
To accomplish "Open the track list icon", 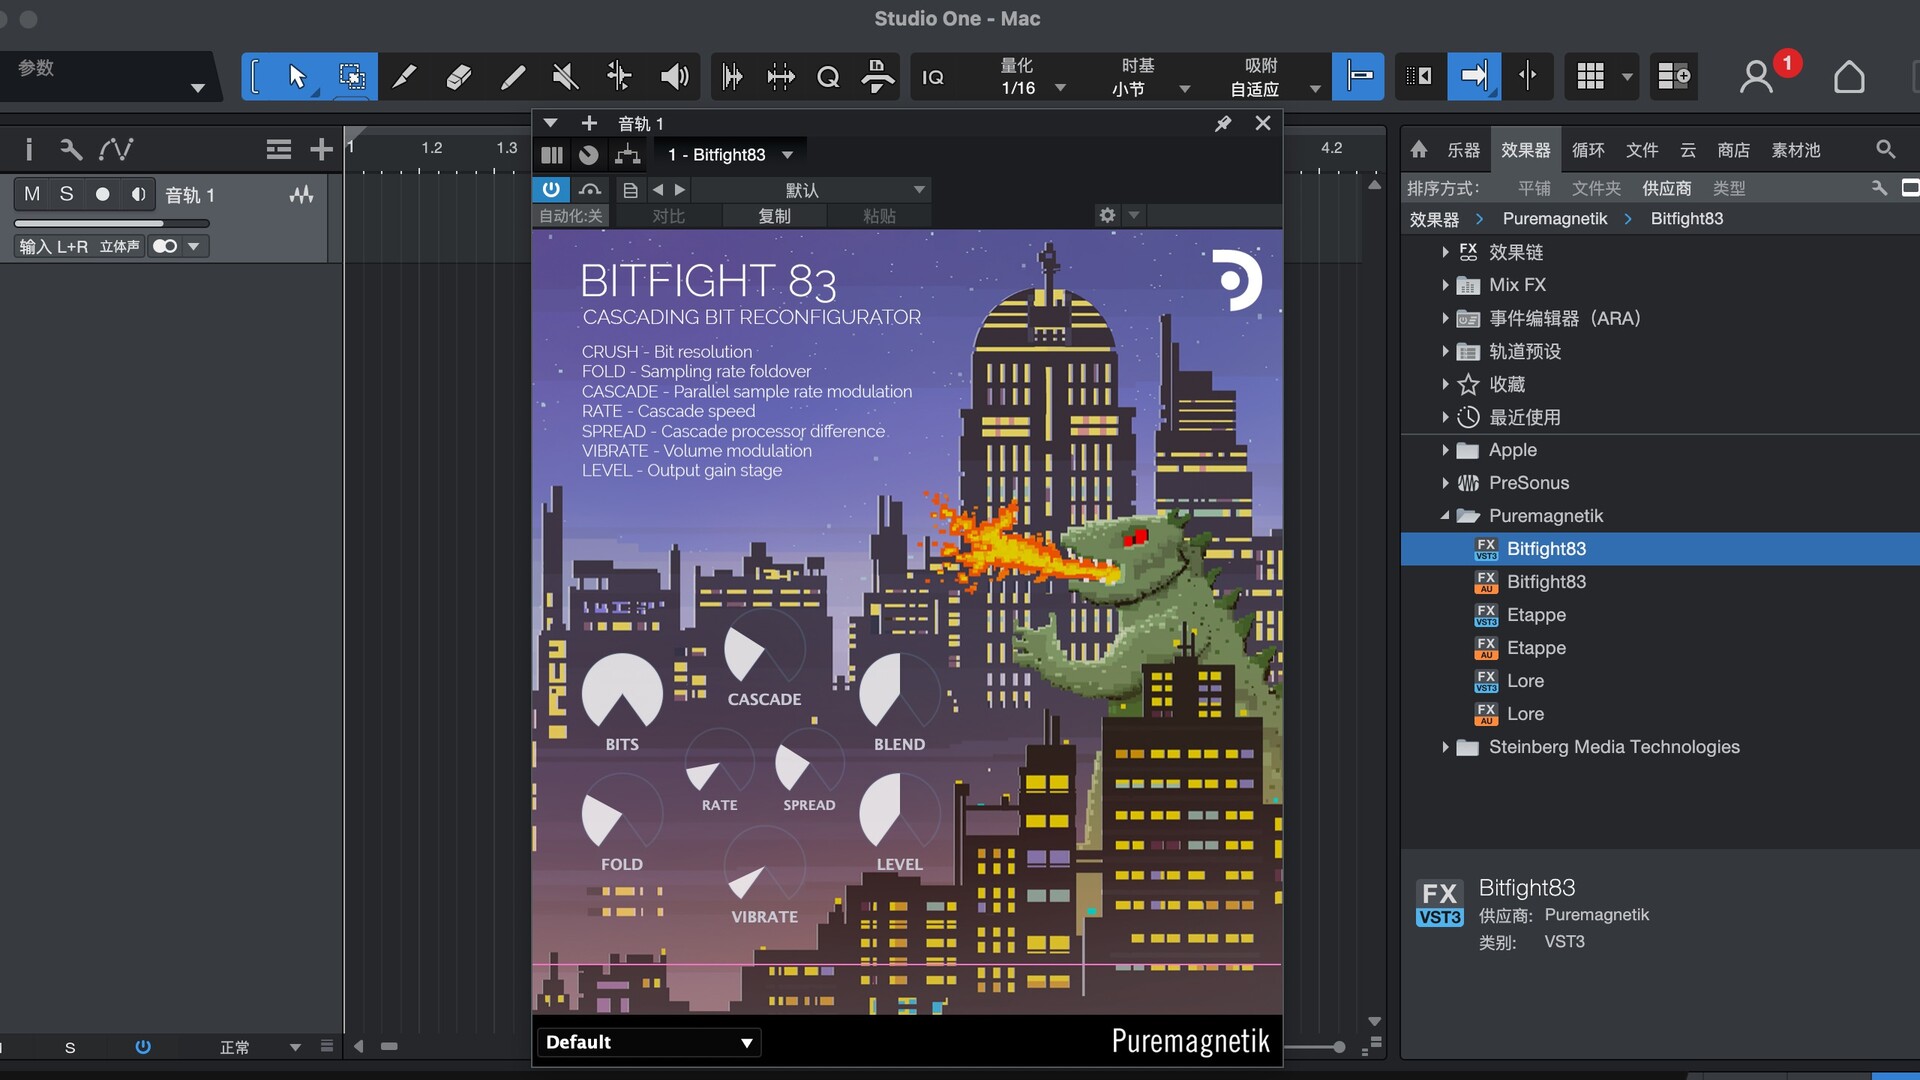I will [x=279, y=150].
